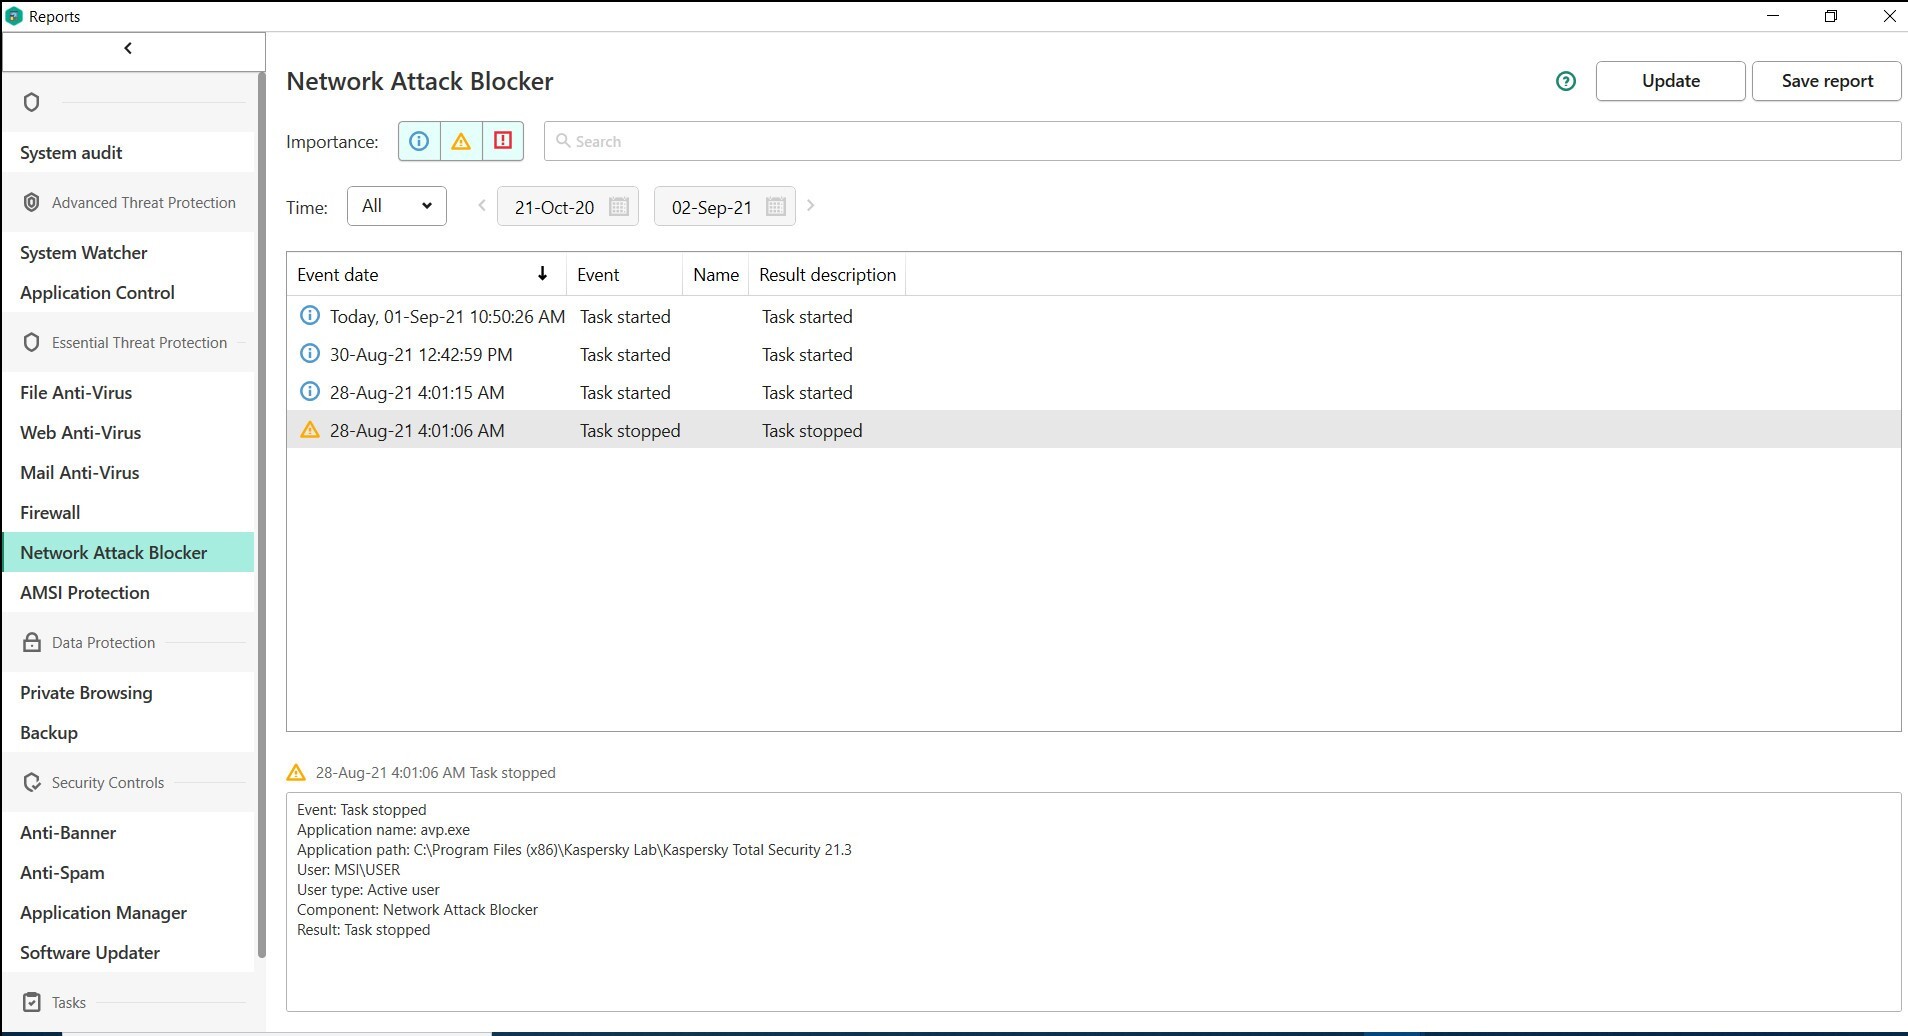Click the Event column header

624,274
